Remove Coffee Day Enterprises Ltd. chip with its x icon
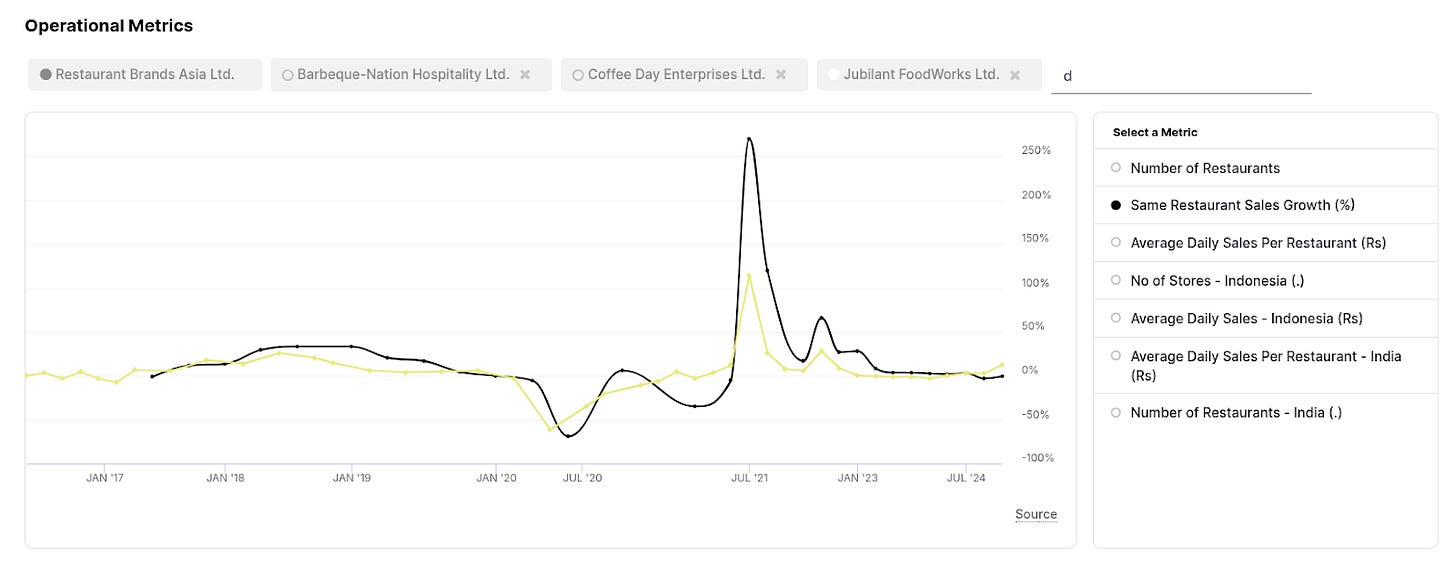 coord(781,75)
